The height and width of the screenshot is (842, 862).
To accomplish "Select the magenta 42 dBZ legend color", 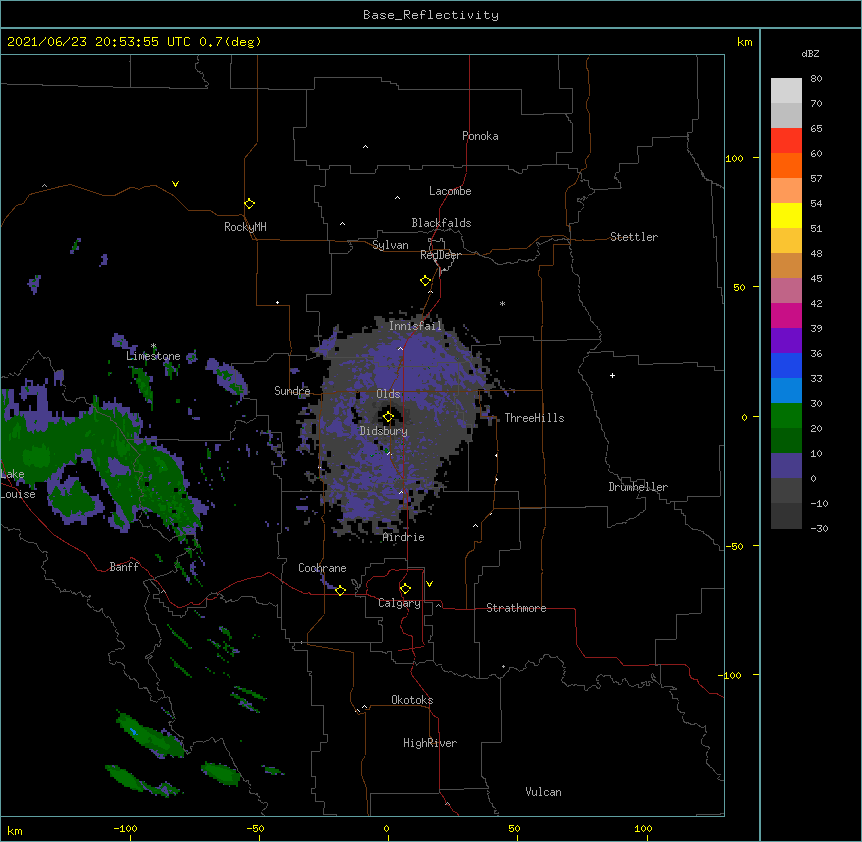I will (786, 315).
